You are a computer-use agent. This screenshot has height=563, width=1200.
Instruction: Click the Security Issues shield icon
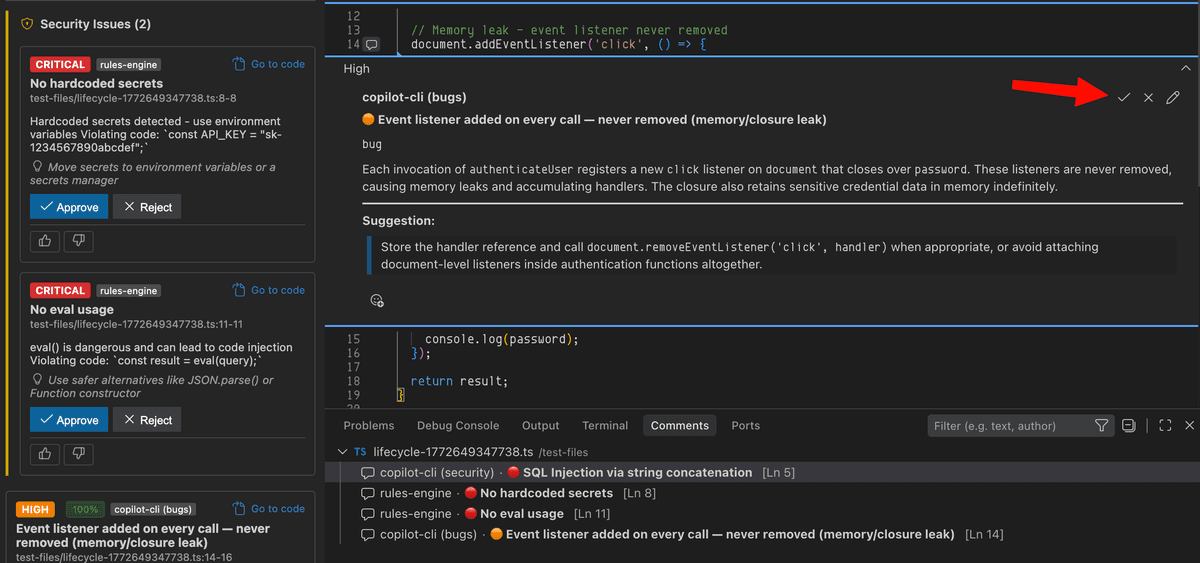[x=27, y=23]
